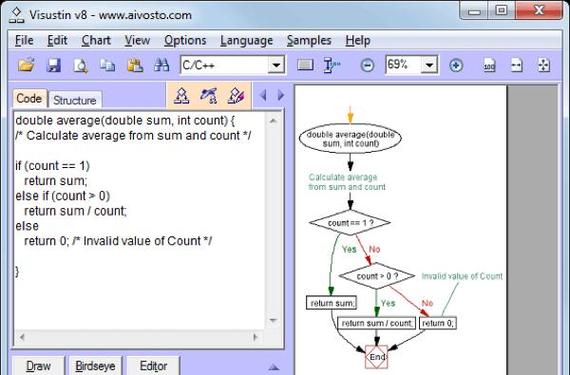Click the fit-to-width toolbar icon
570x375 pixels.
(x=517, y=66)
